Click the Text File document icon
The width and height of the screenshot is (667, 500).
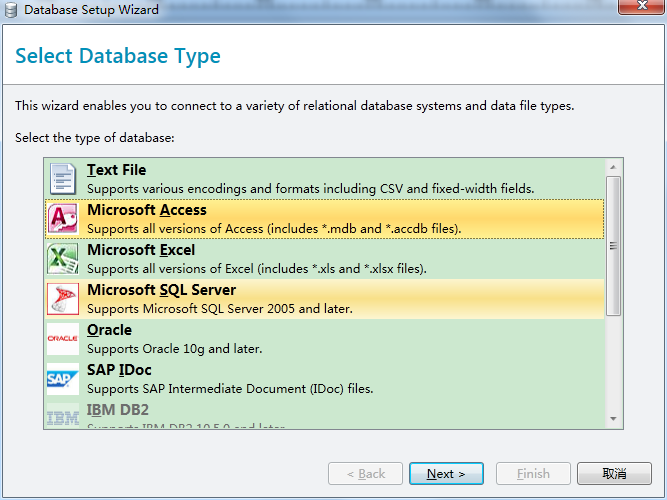[x=63, y=179]
